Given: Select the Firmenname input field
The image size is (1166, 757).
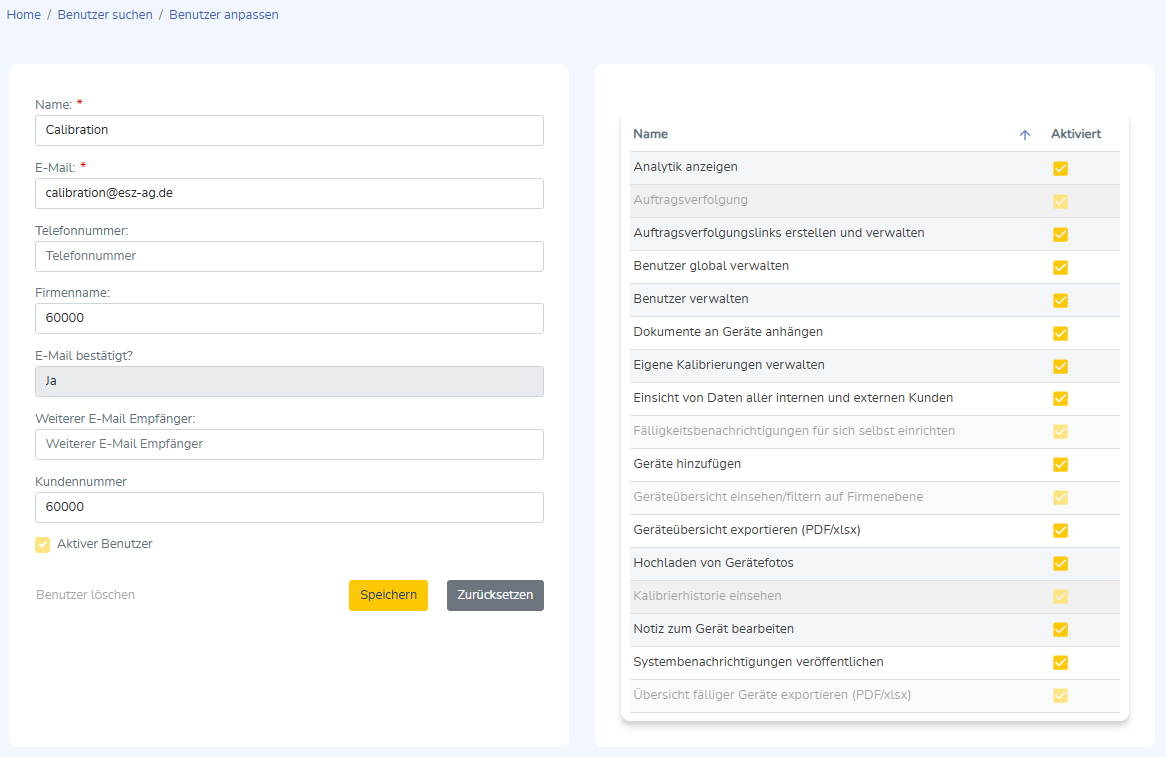Looking at the screenshot, I should [x=289, y=318].
